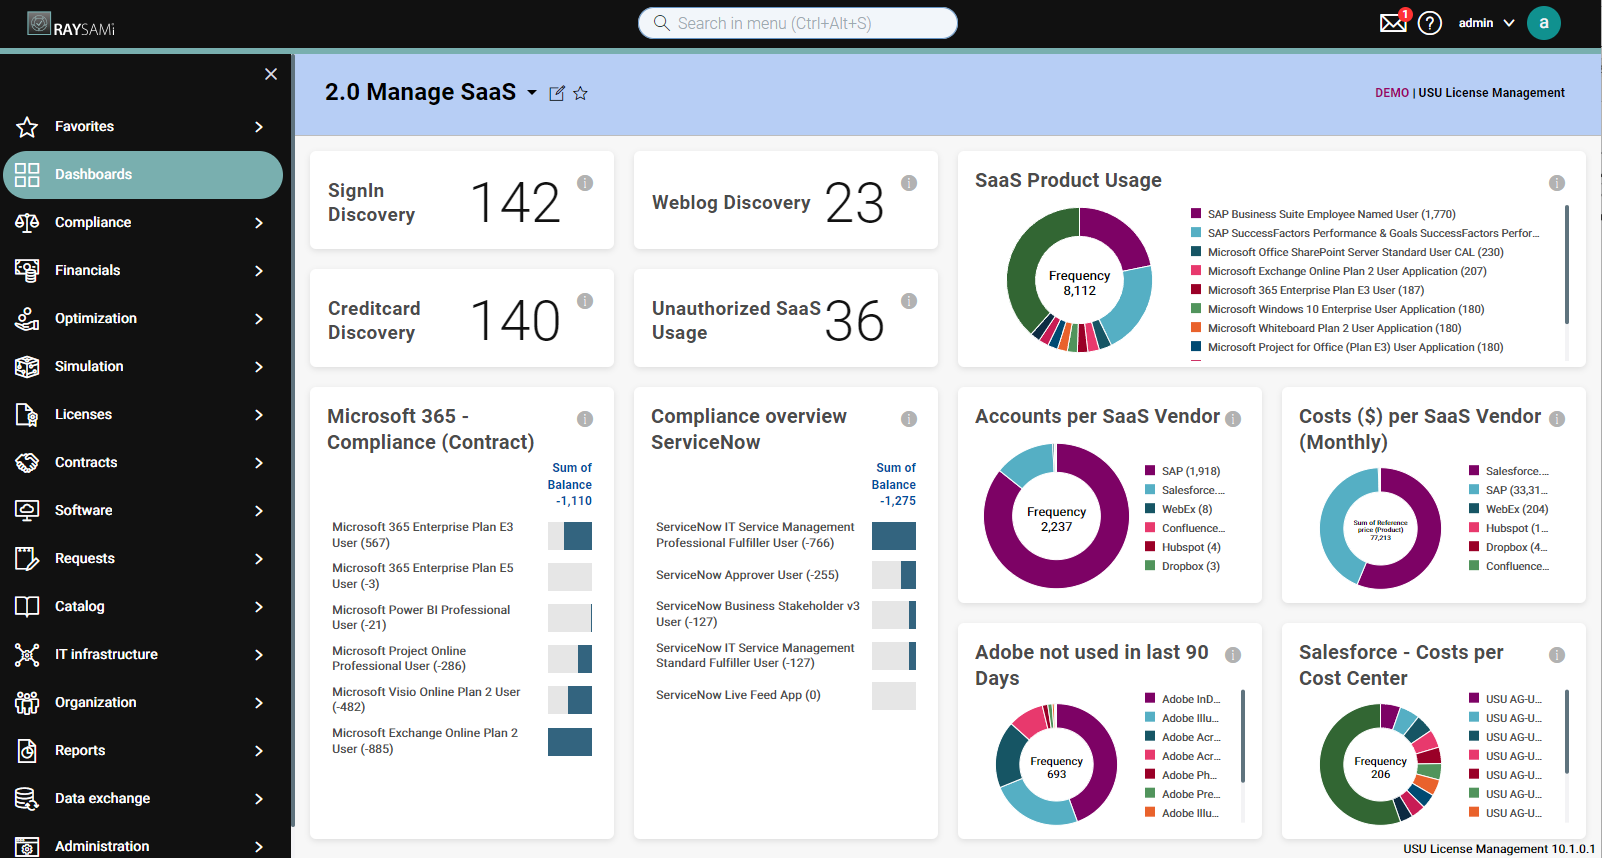
Task: Click Microsoft Exchange Online Plan 2 User (-885)
Action: point(461,741)
